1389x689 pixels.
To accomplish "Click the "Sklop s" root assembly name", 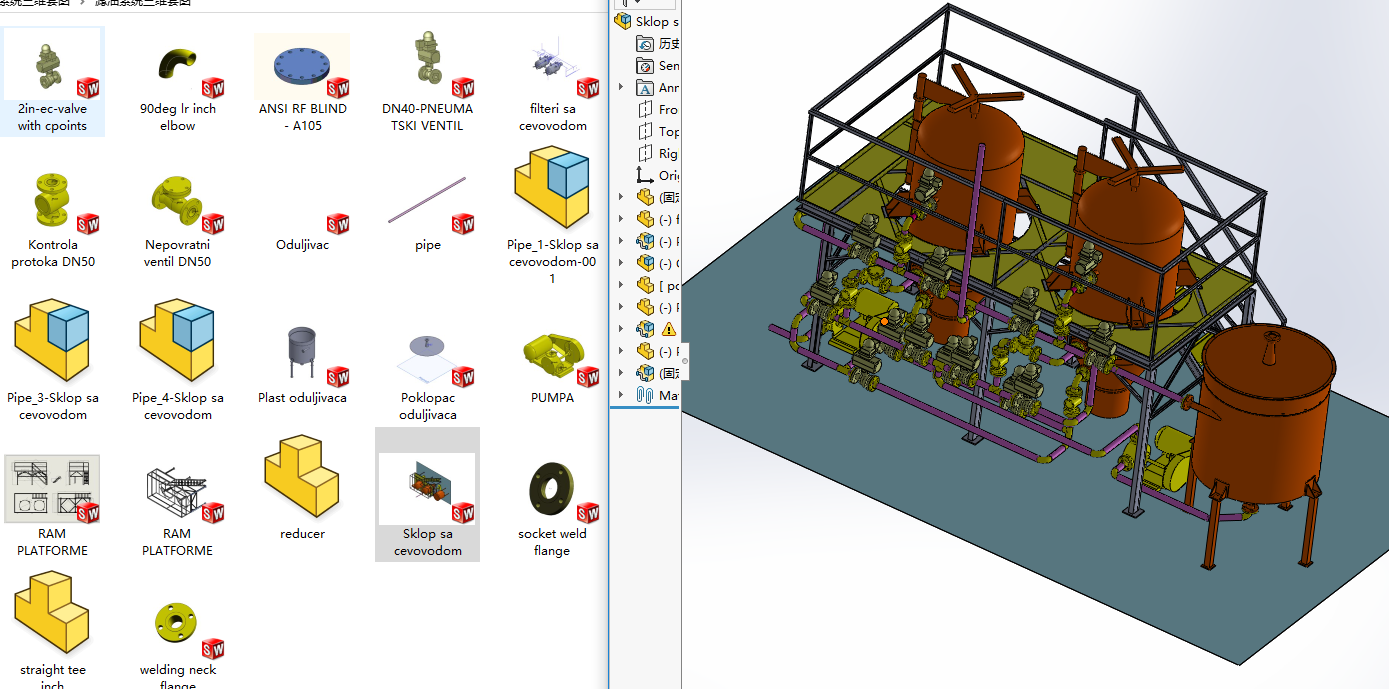I will click(x=658, y=21).
